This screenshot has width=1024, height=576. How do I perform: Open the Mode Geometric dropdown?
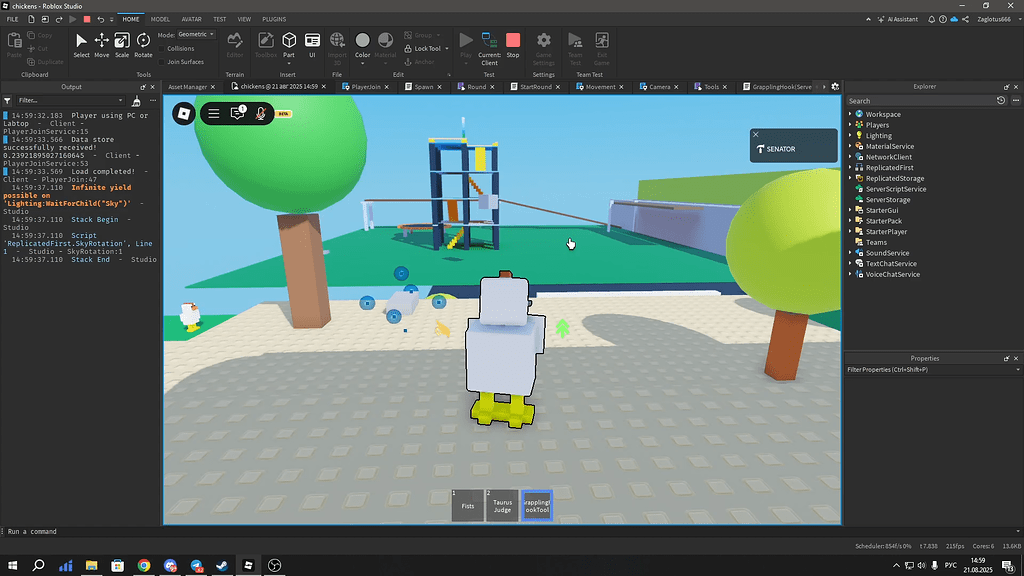pyautogui.click(x=196, y=35)
